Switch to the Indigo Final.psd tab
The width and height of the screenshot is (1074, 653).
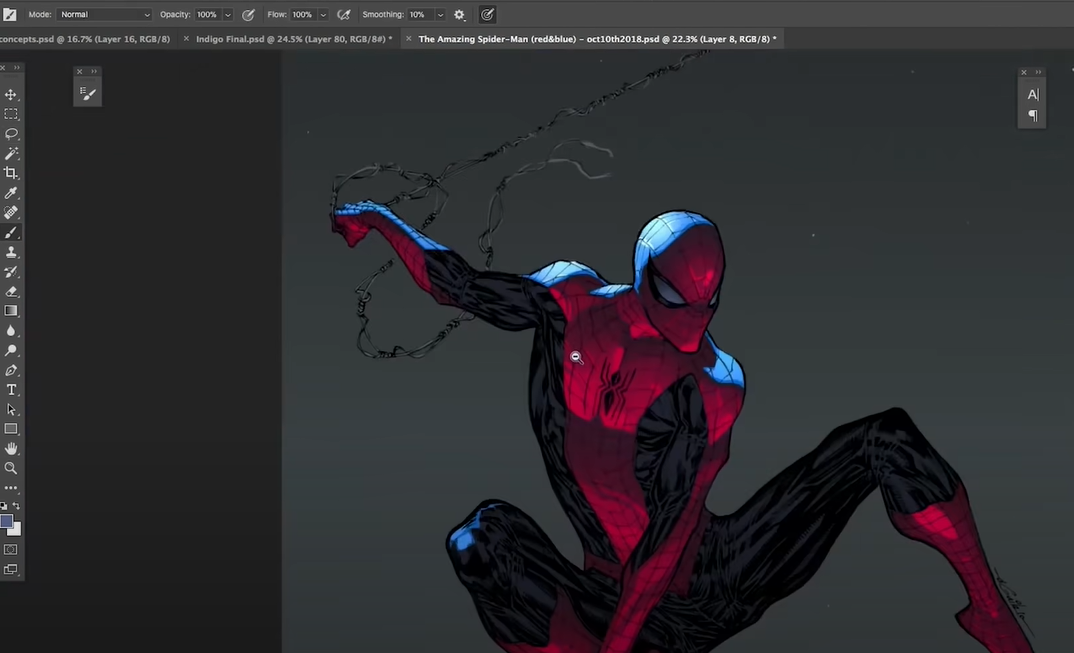pos(292,39)
